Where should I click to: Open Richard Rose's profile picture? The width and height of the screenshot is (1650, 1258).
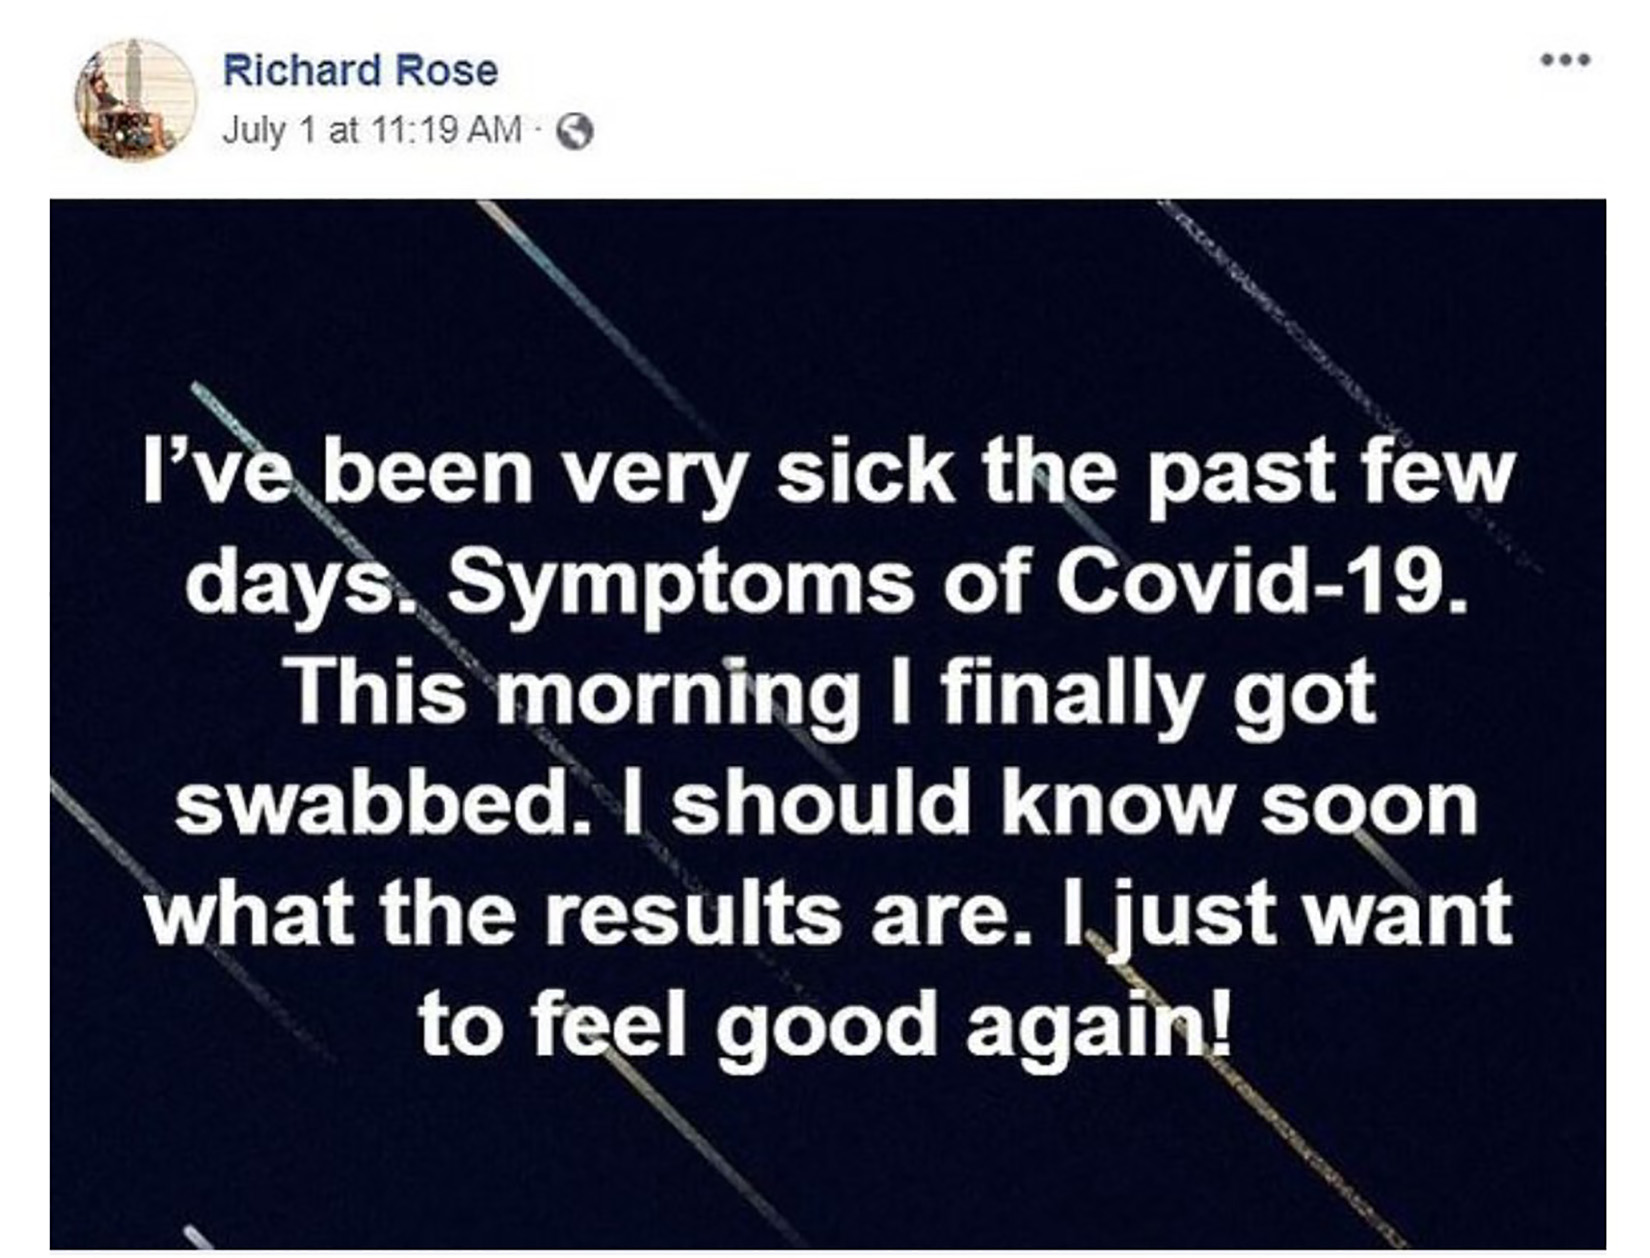pos(135,100)
